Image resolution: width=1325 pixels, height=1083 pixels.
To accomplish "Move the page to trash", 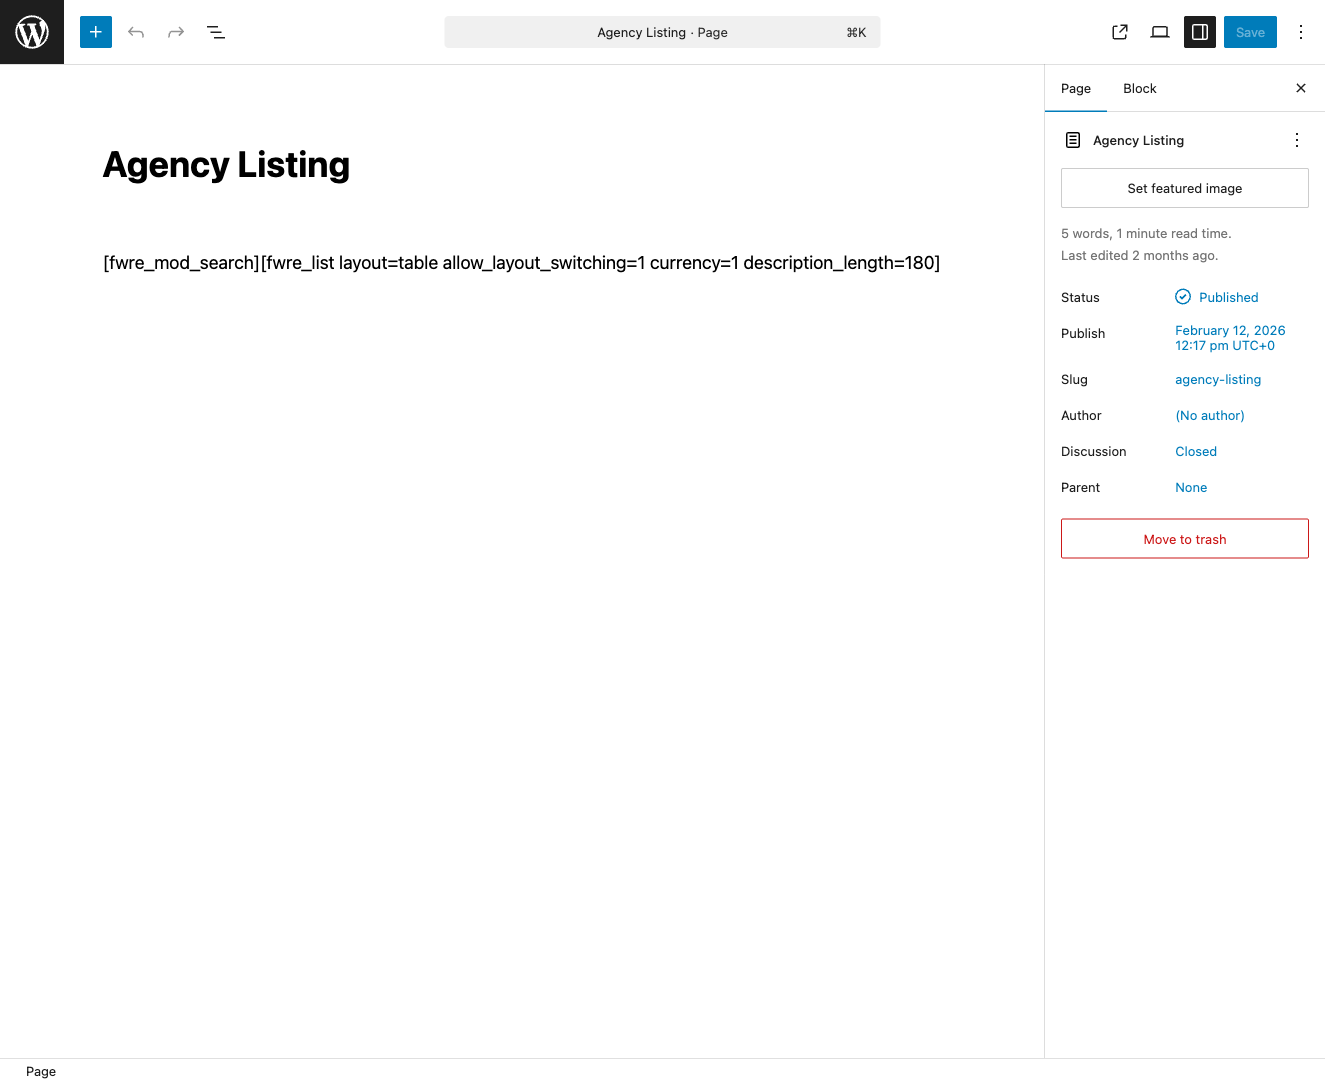I will pos(1184,539).
